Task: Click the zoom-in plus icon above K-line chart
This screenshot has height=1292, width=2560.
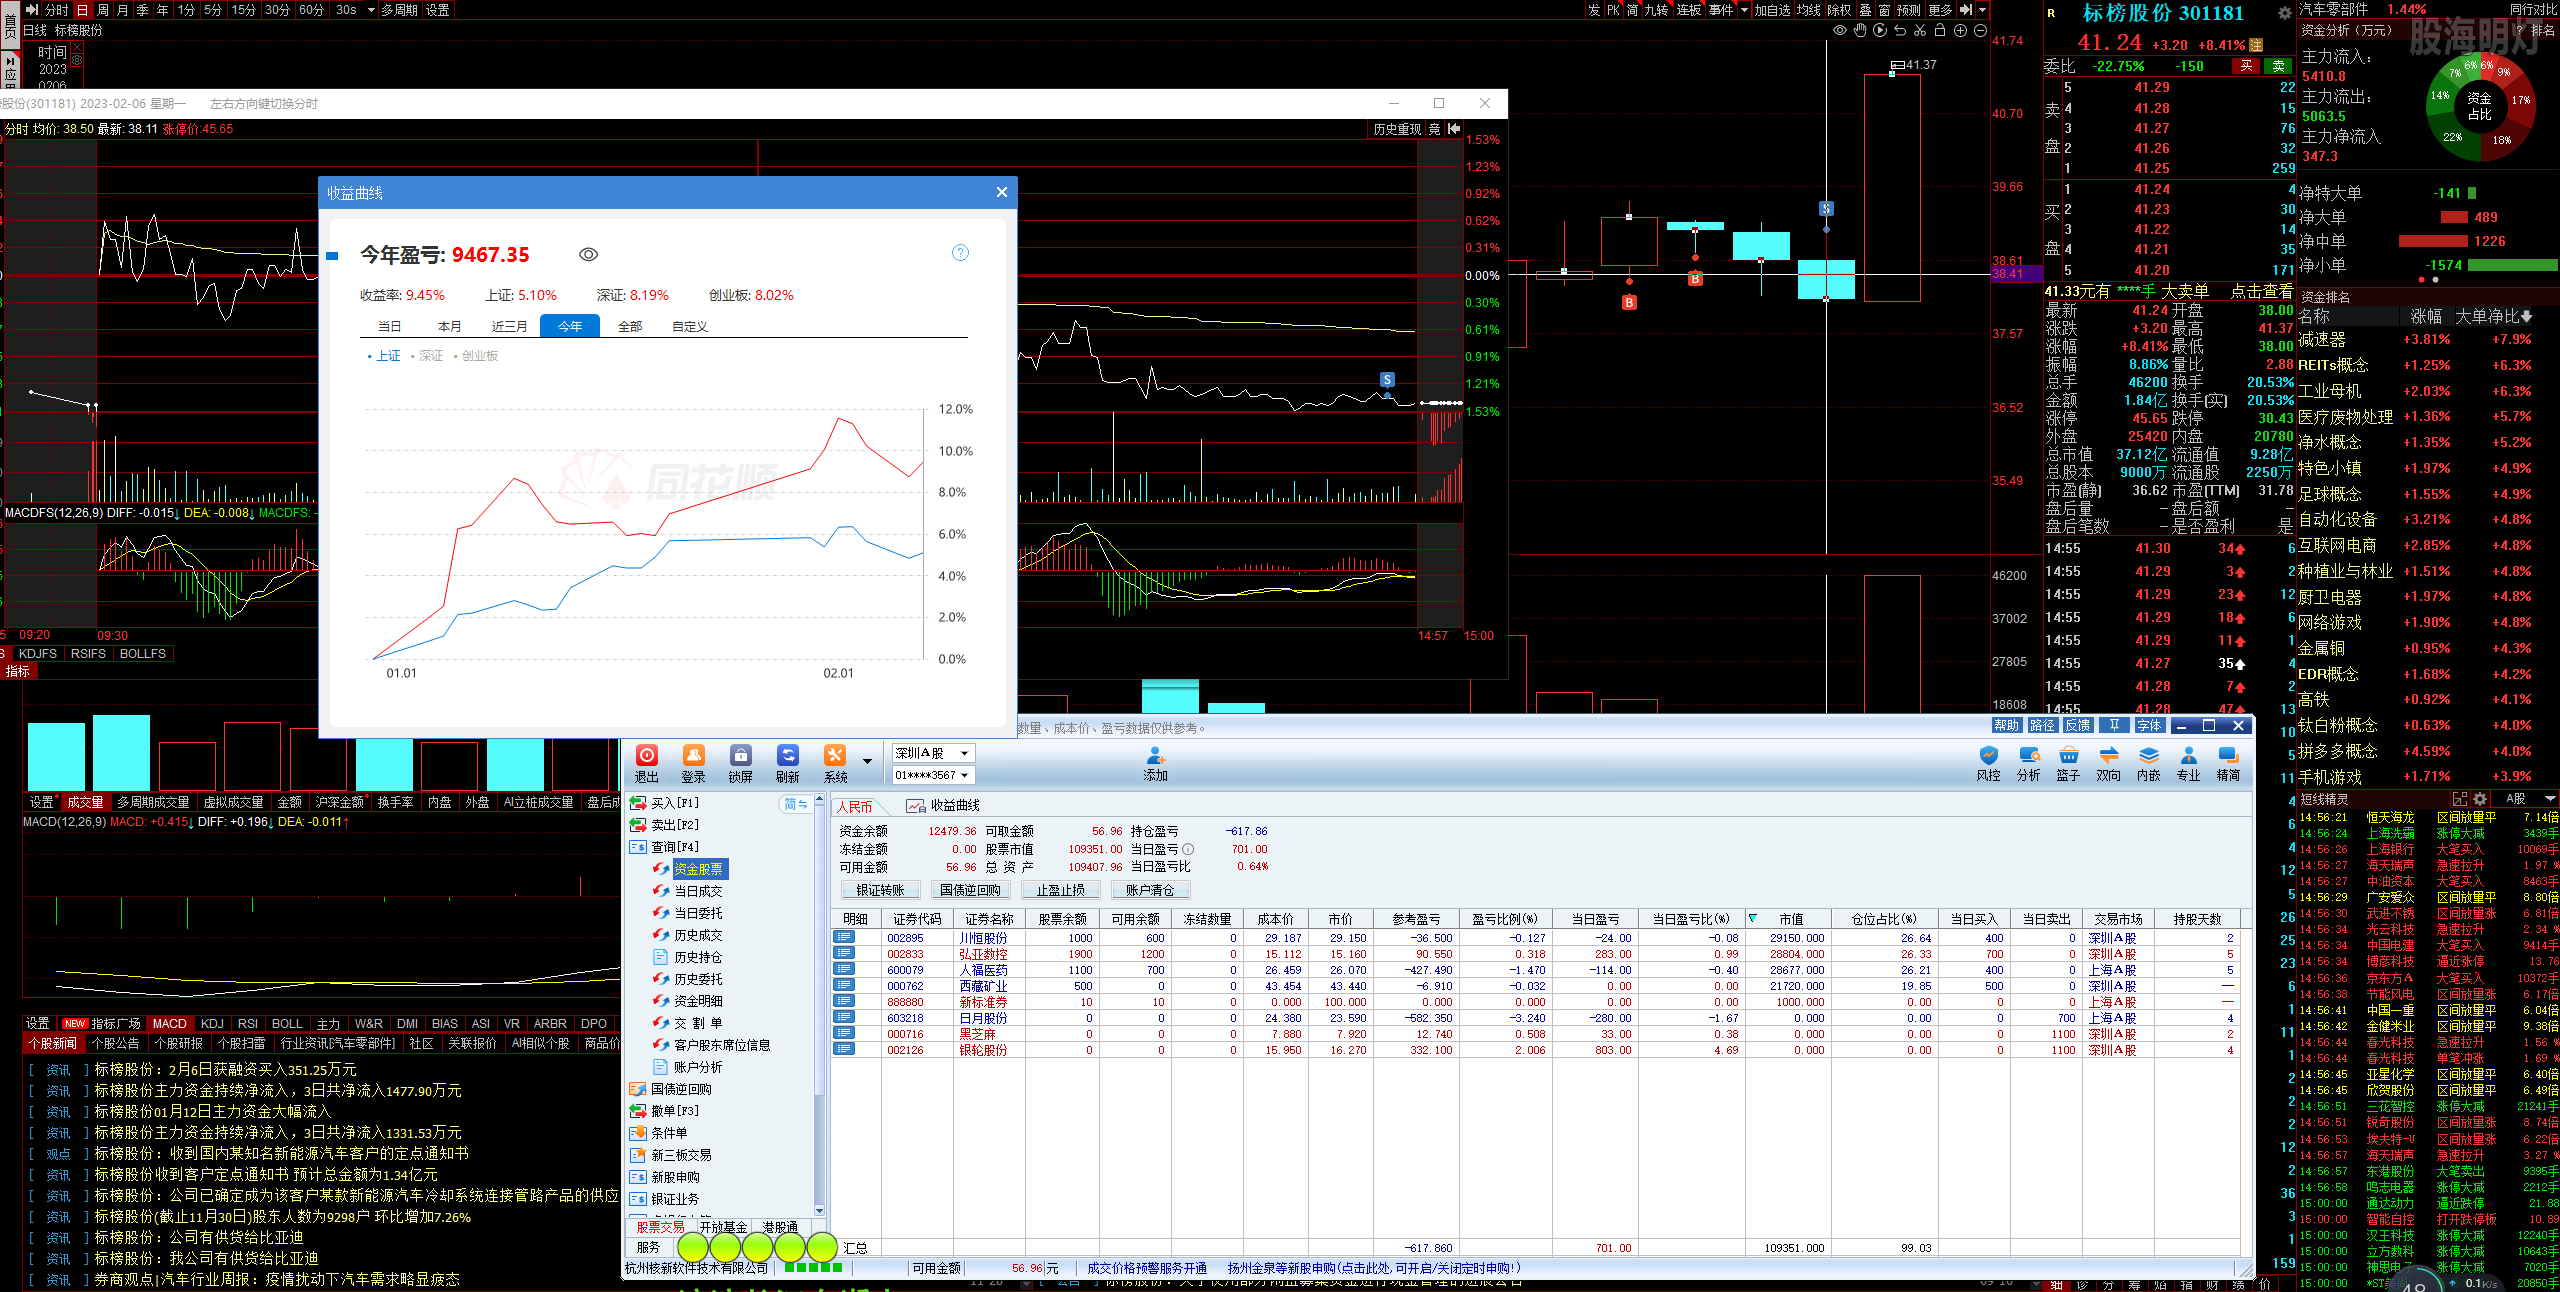Action: pyautogui.click(x=1960, y=30)
